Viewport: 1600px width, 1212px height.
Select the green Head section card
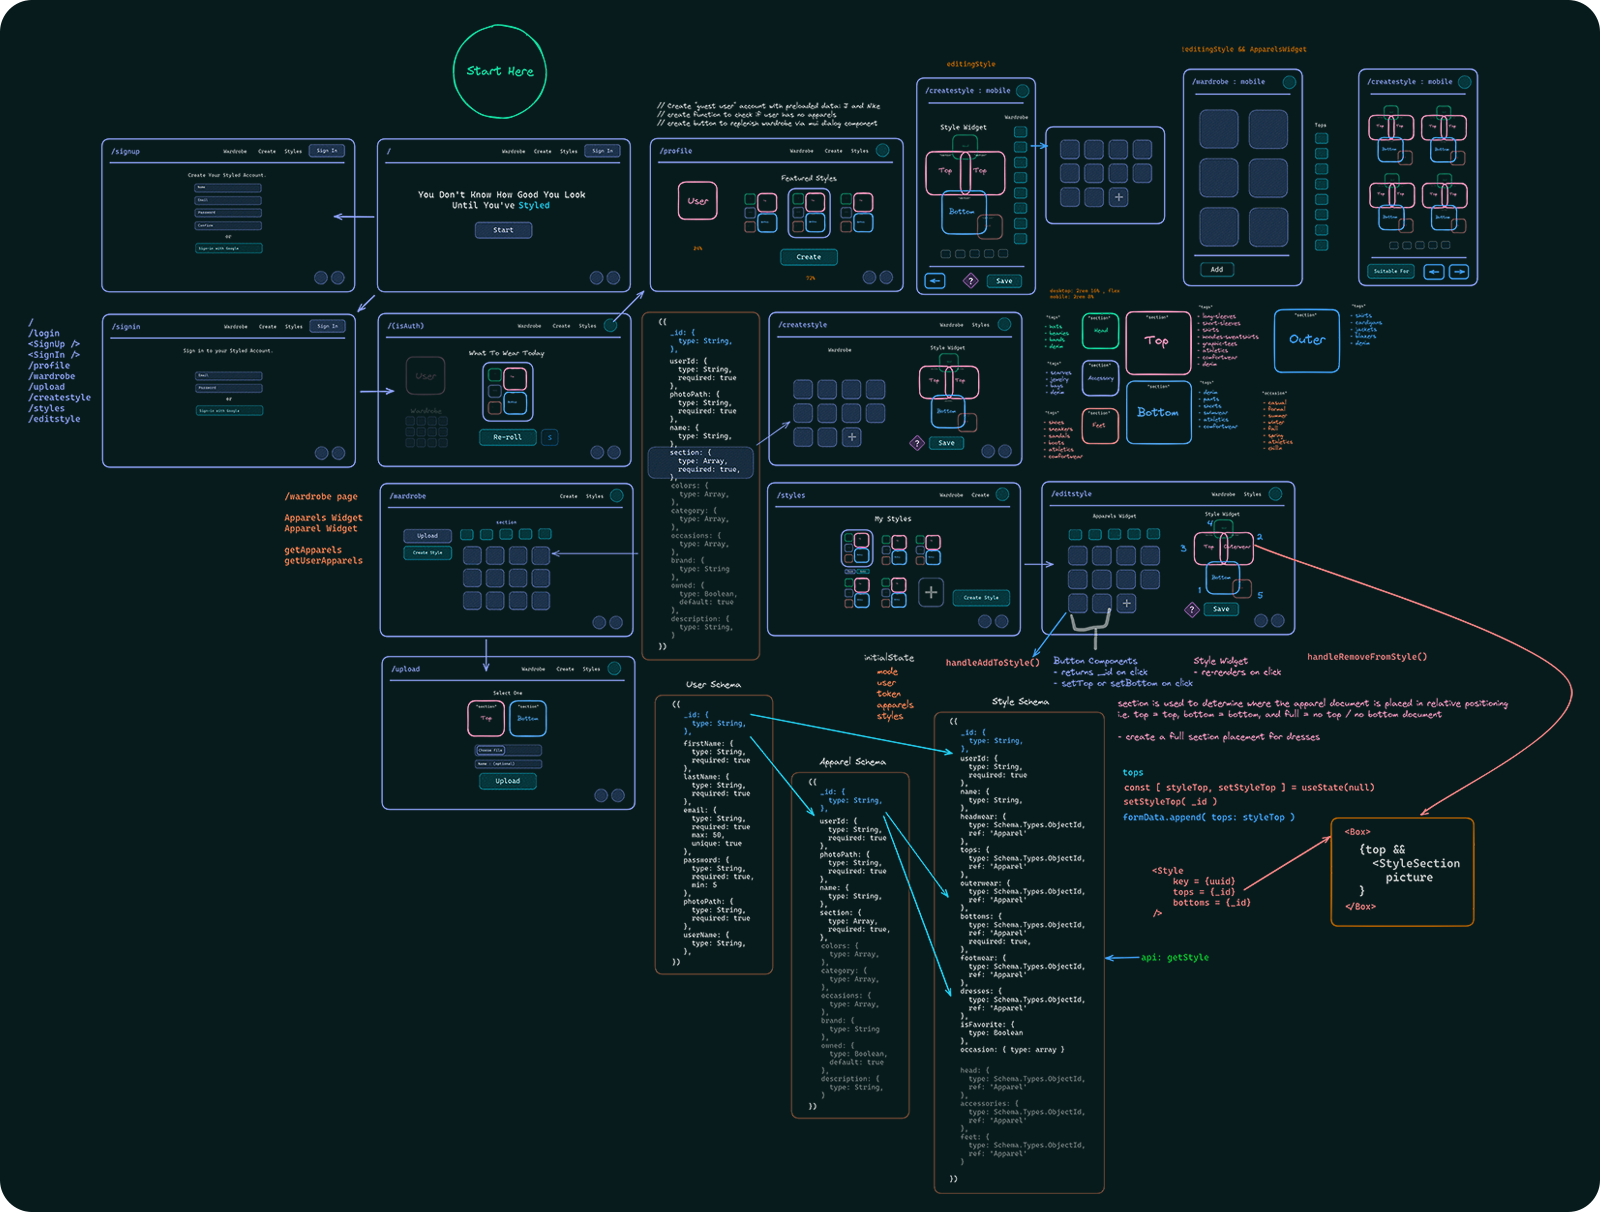tap(1100, 330)
